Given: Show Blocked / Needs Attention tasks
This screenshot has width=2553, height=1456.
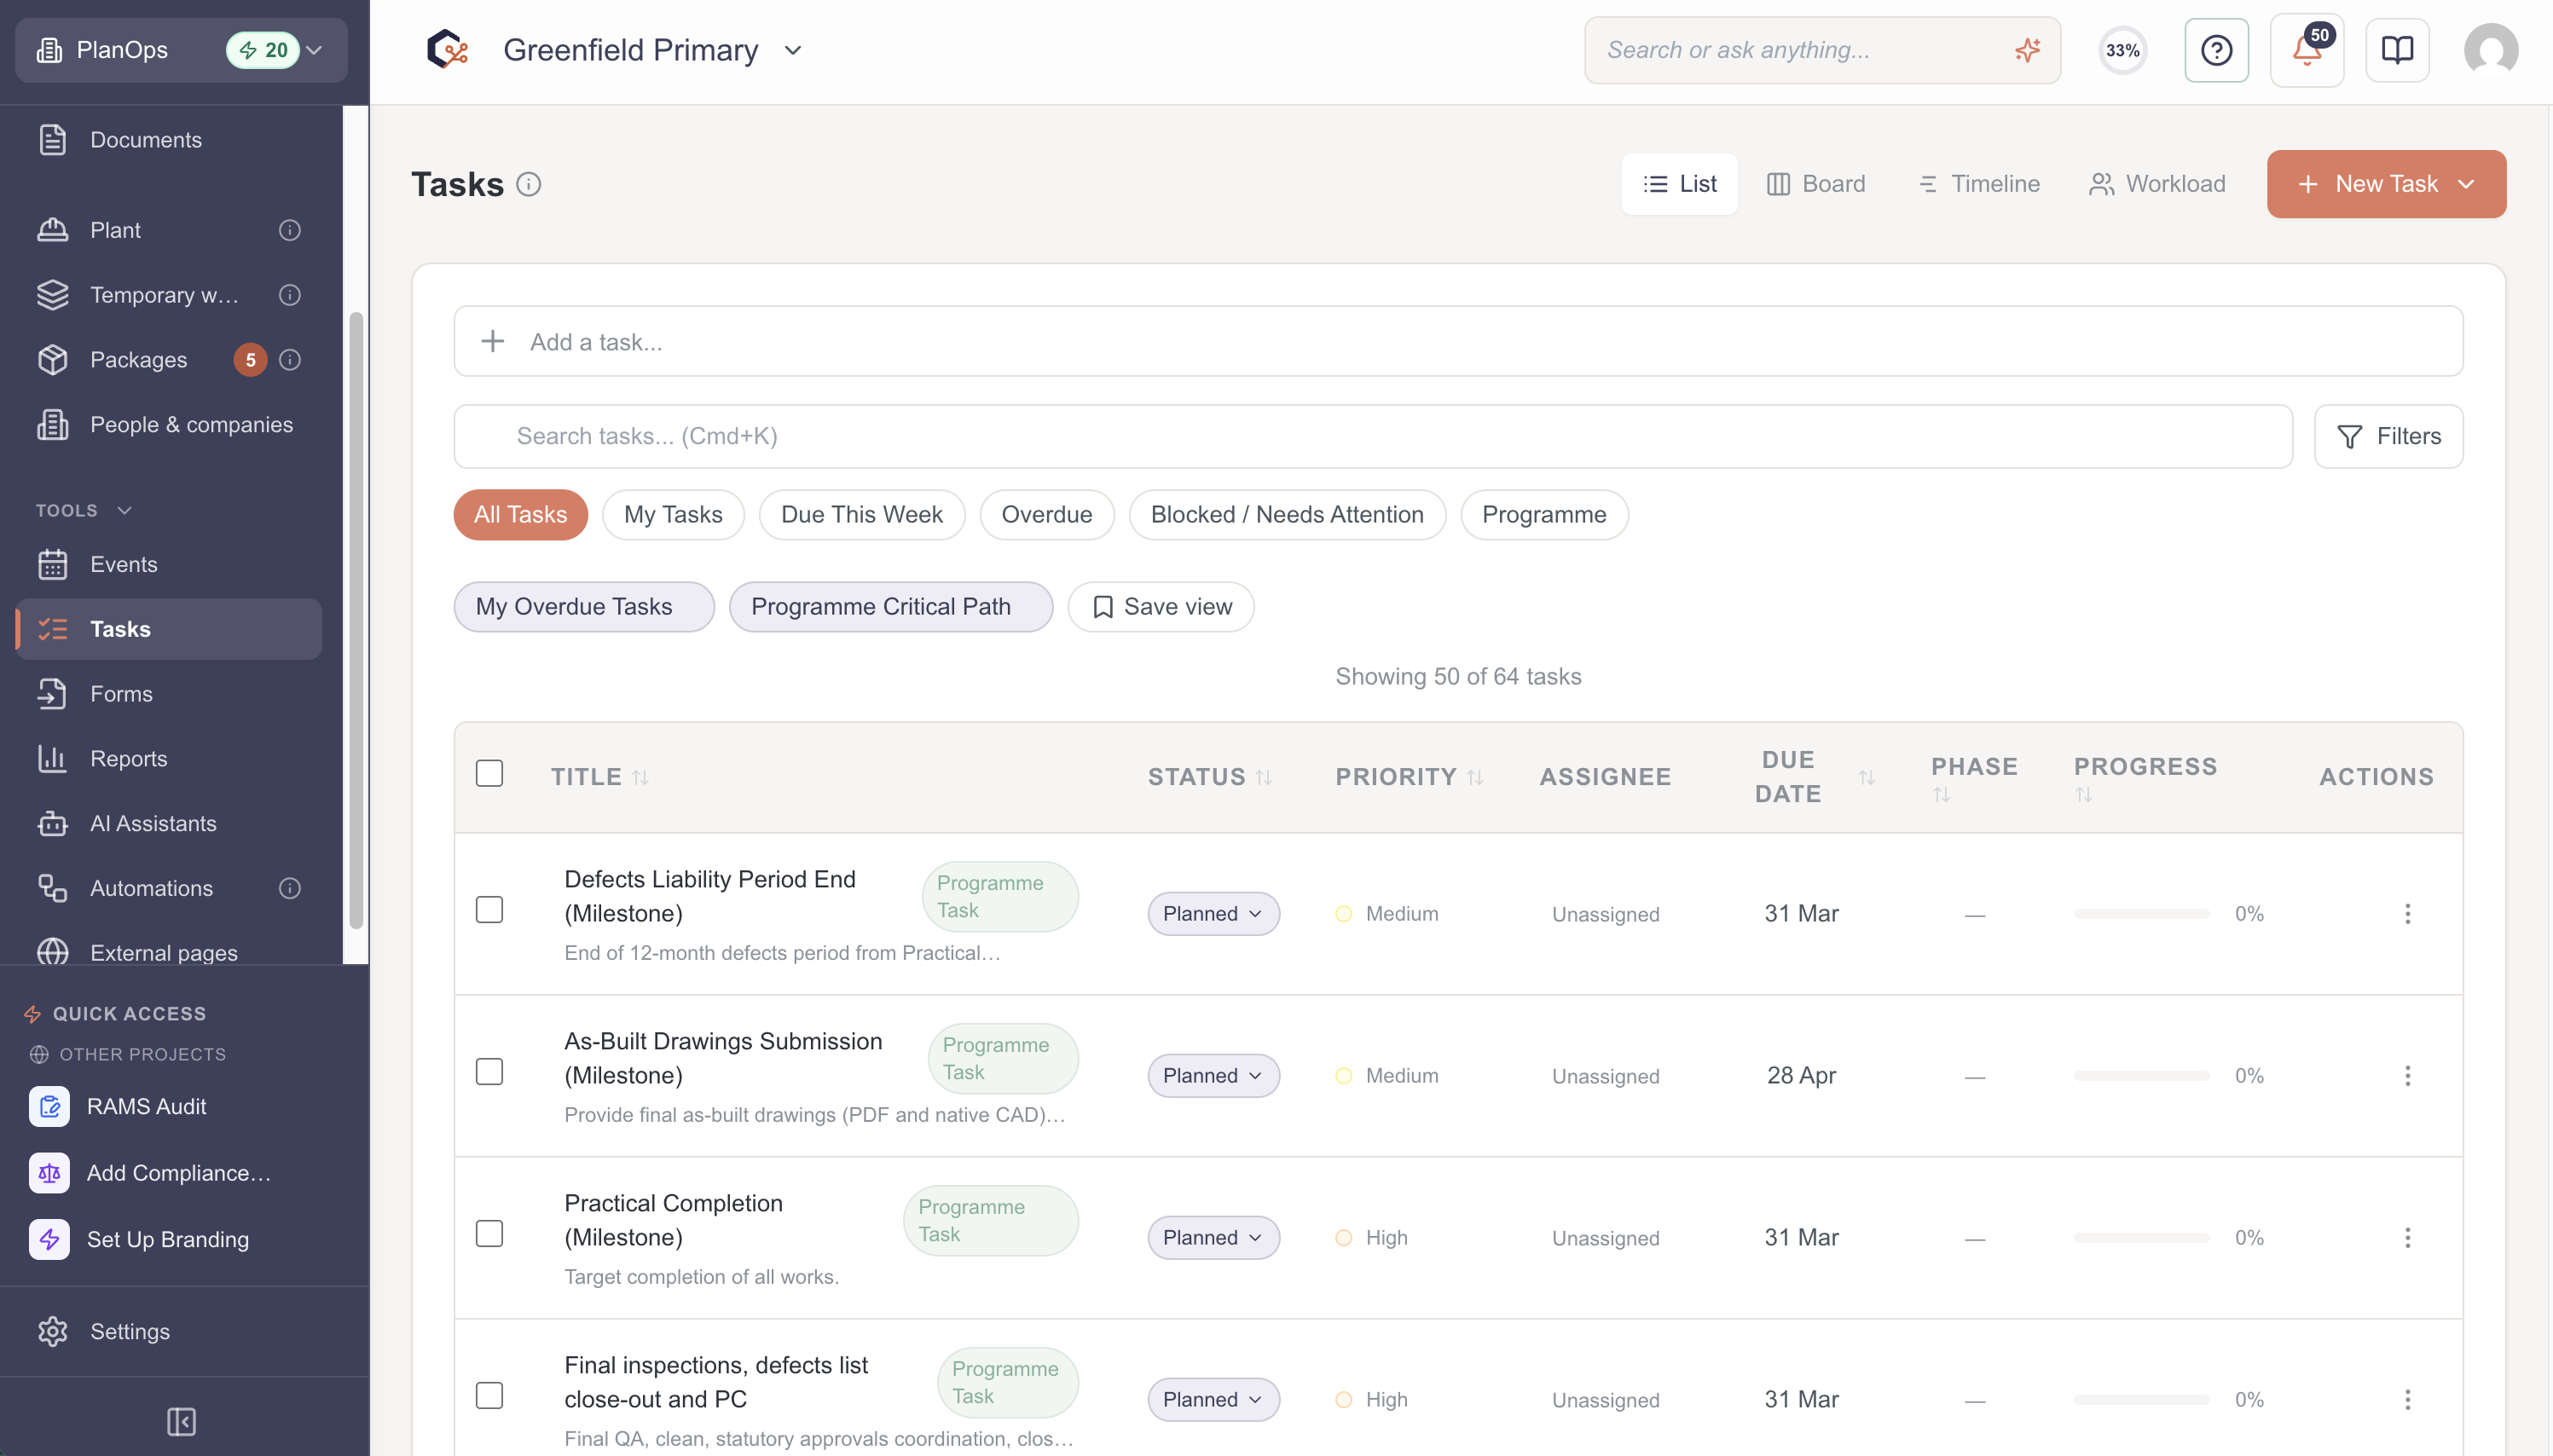Looking at the screenshot, I should click(x=1287, y=515).
